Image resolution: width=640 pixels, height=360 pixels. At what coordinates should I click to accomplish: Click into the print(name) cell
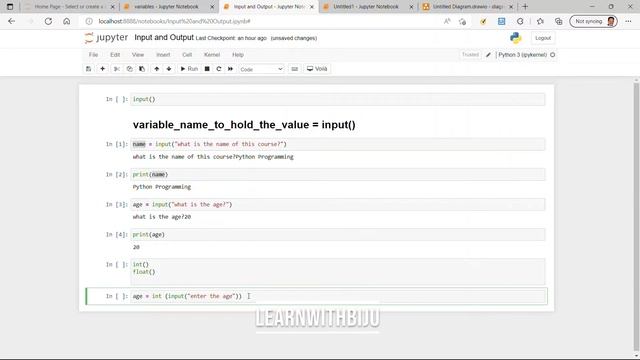pyautogui.click(x=338, y=174)
